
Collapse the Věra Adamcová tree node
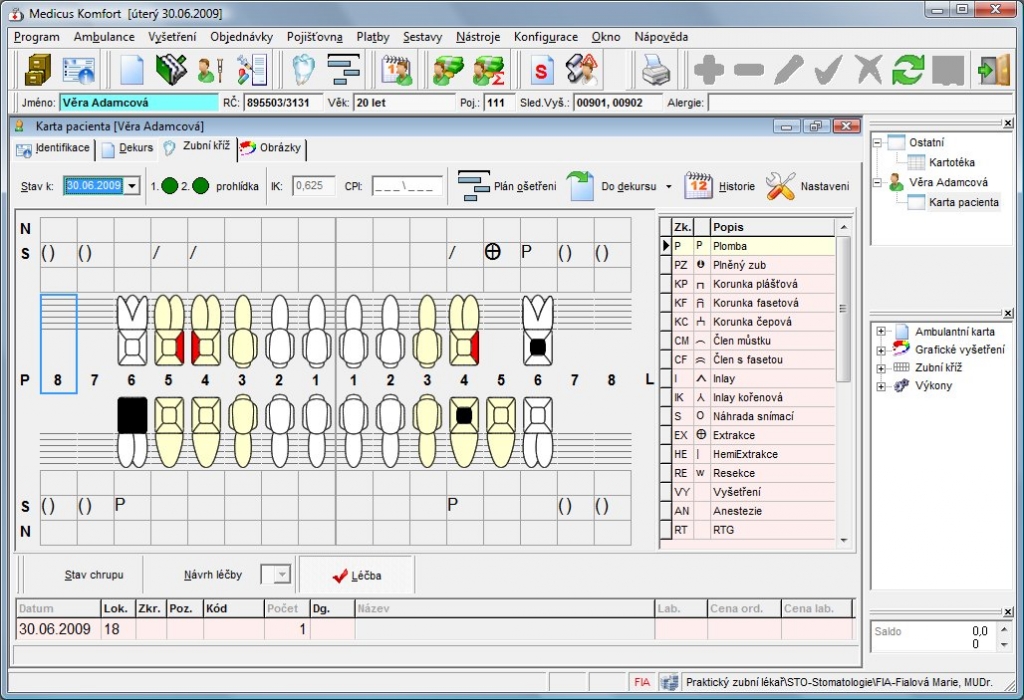pyautogui.click(x=878, y=182)
